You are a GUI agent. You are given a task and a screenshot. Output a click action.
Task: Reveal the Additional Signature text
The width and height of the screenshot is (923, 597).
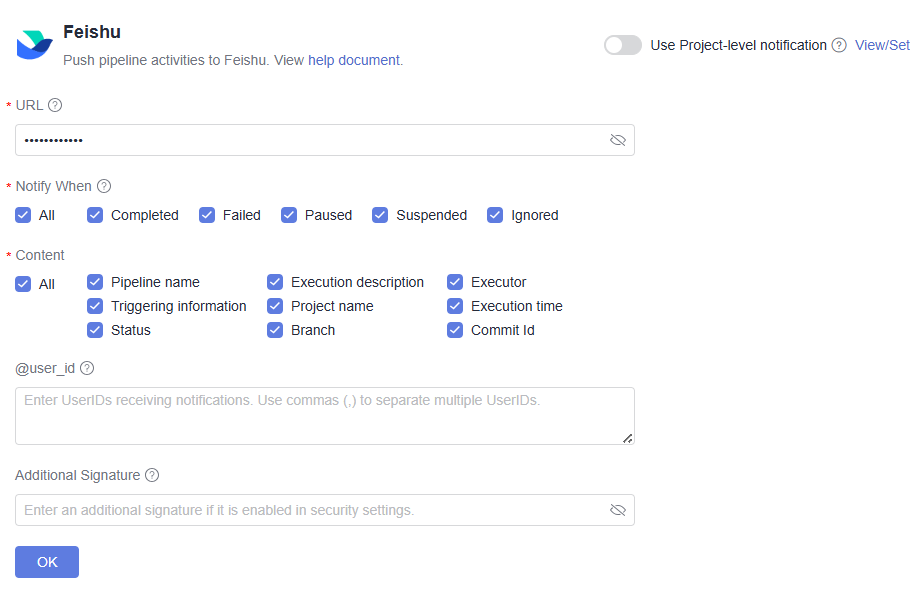pos(618,510)
